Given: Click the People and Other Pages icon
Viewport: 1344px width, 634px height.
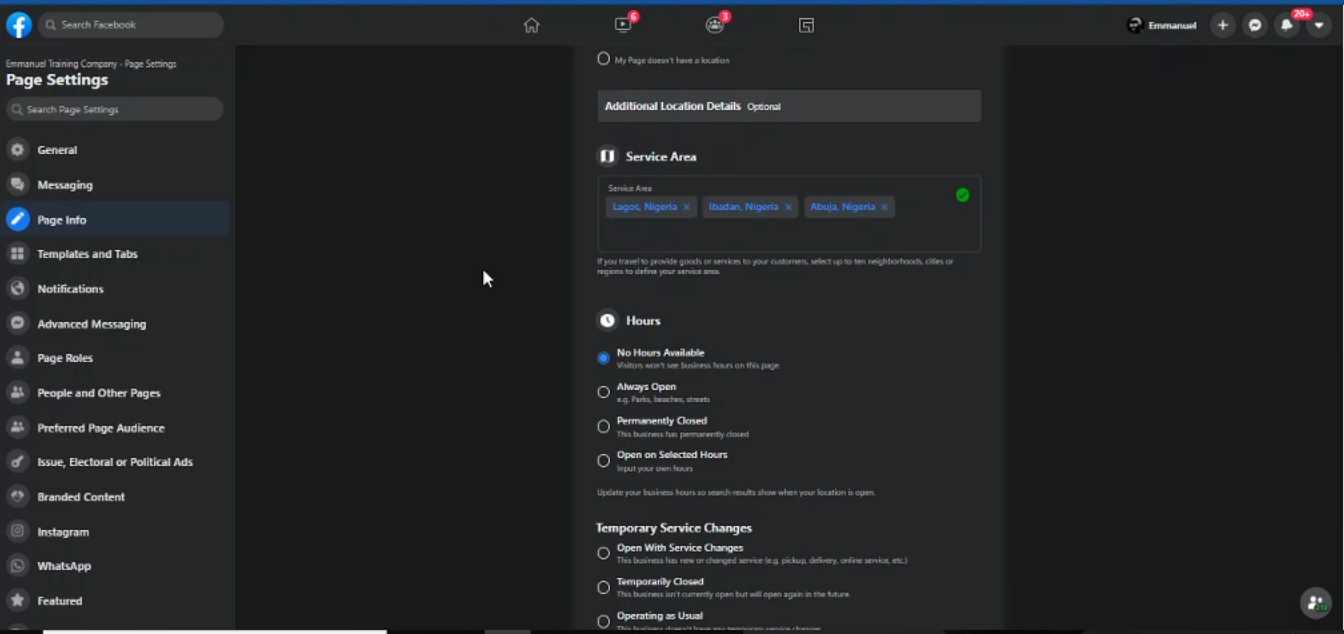Looking at the screenshot, I should [17, 393].
